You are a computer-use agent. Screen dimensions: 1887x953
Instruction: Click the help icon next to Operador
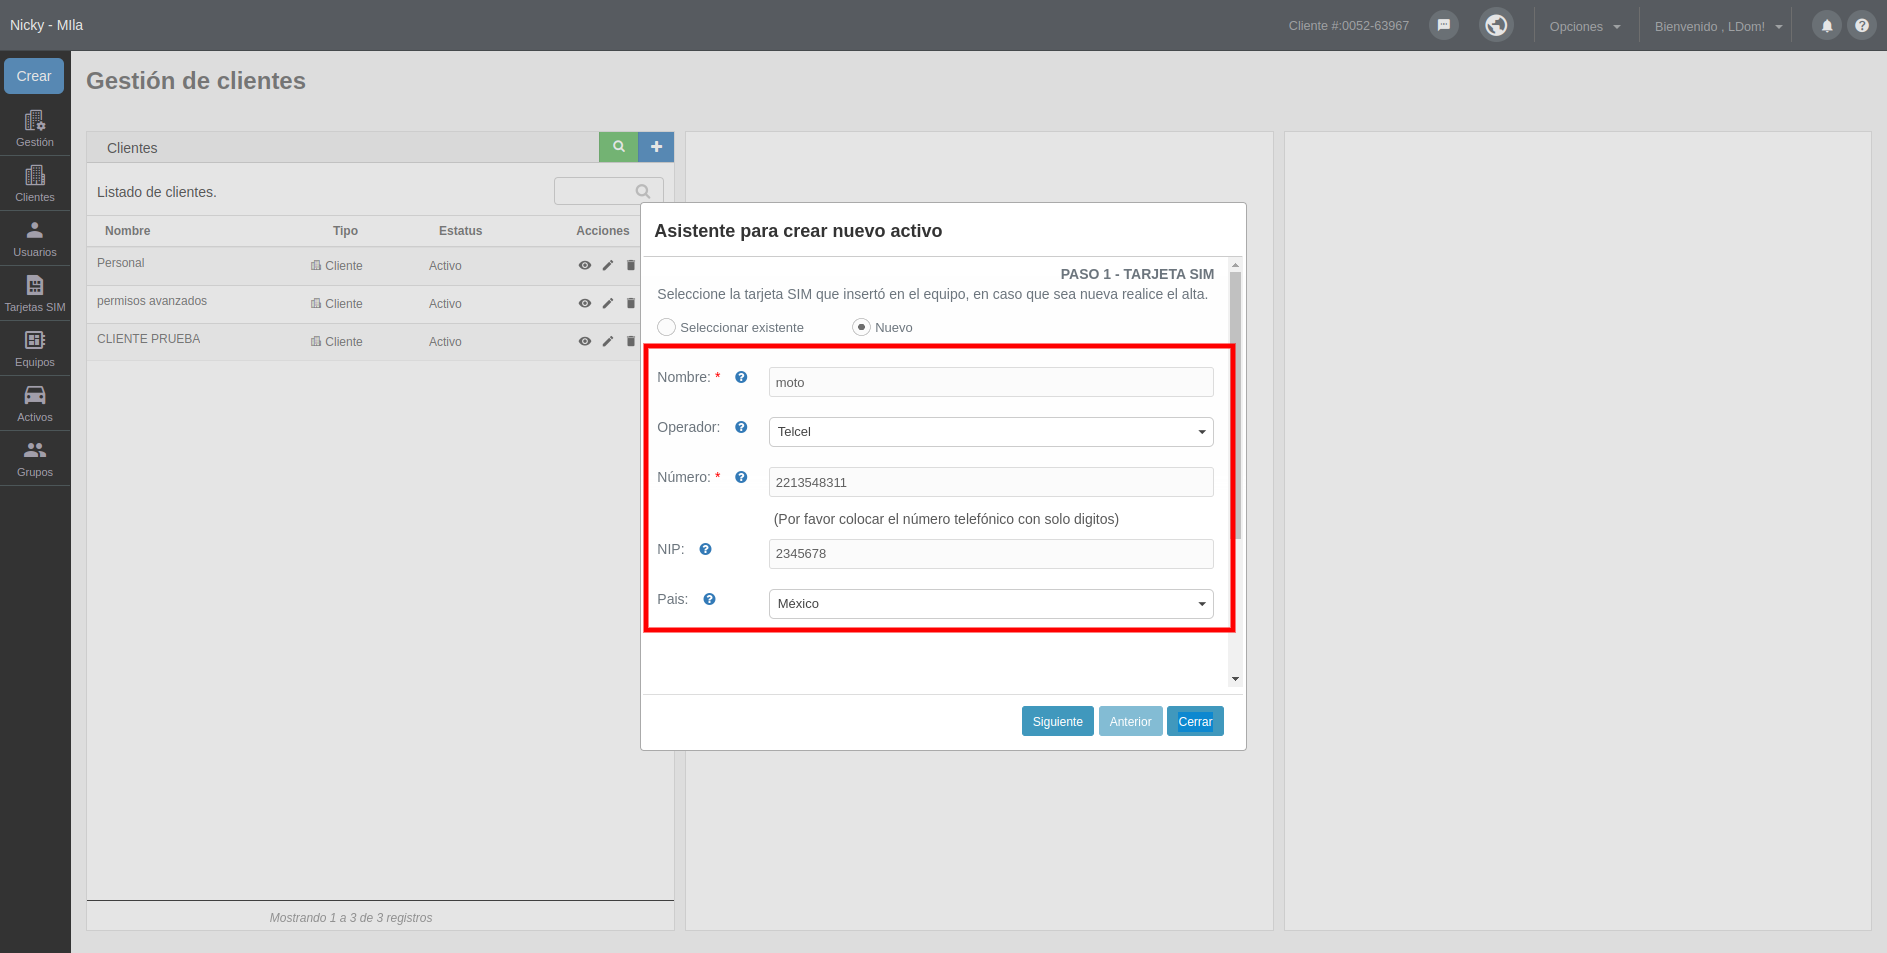point(741,427)
